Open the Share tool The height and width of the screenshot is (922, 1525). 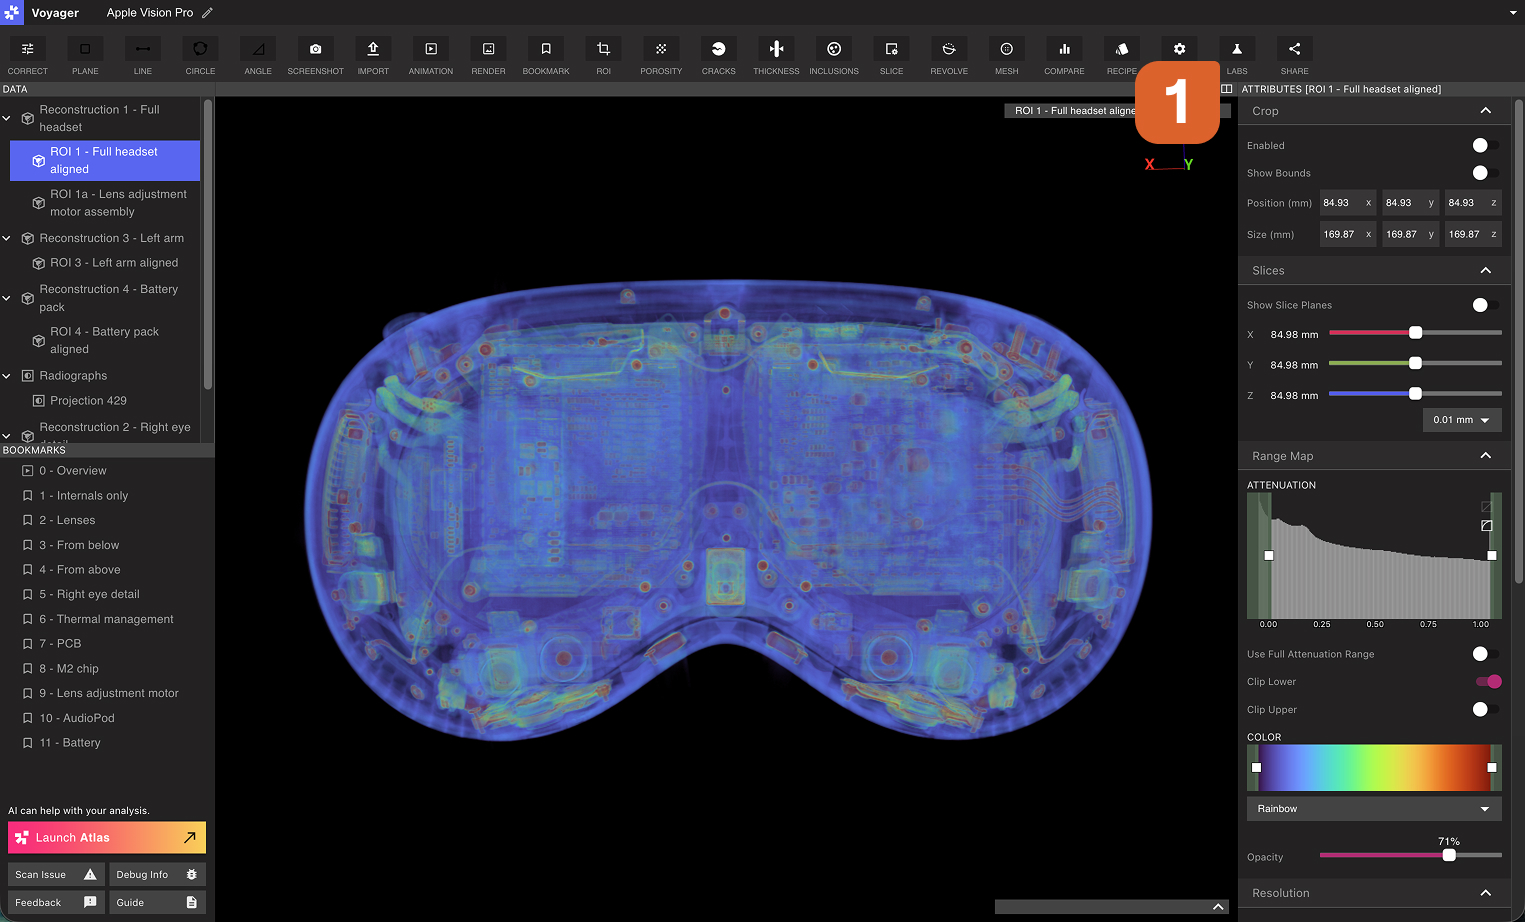pos(1294,56)
